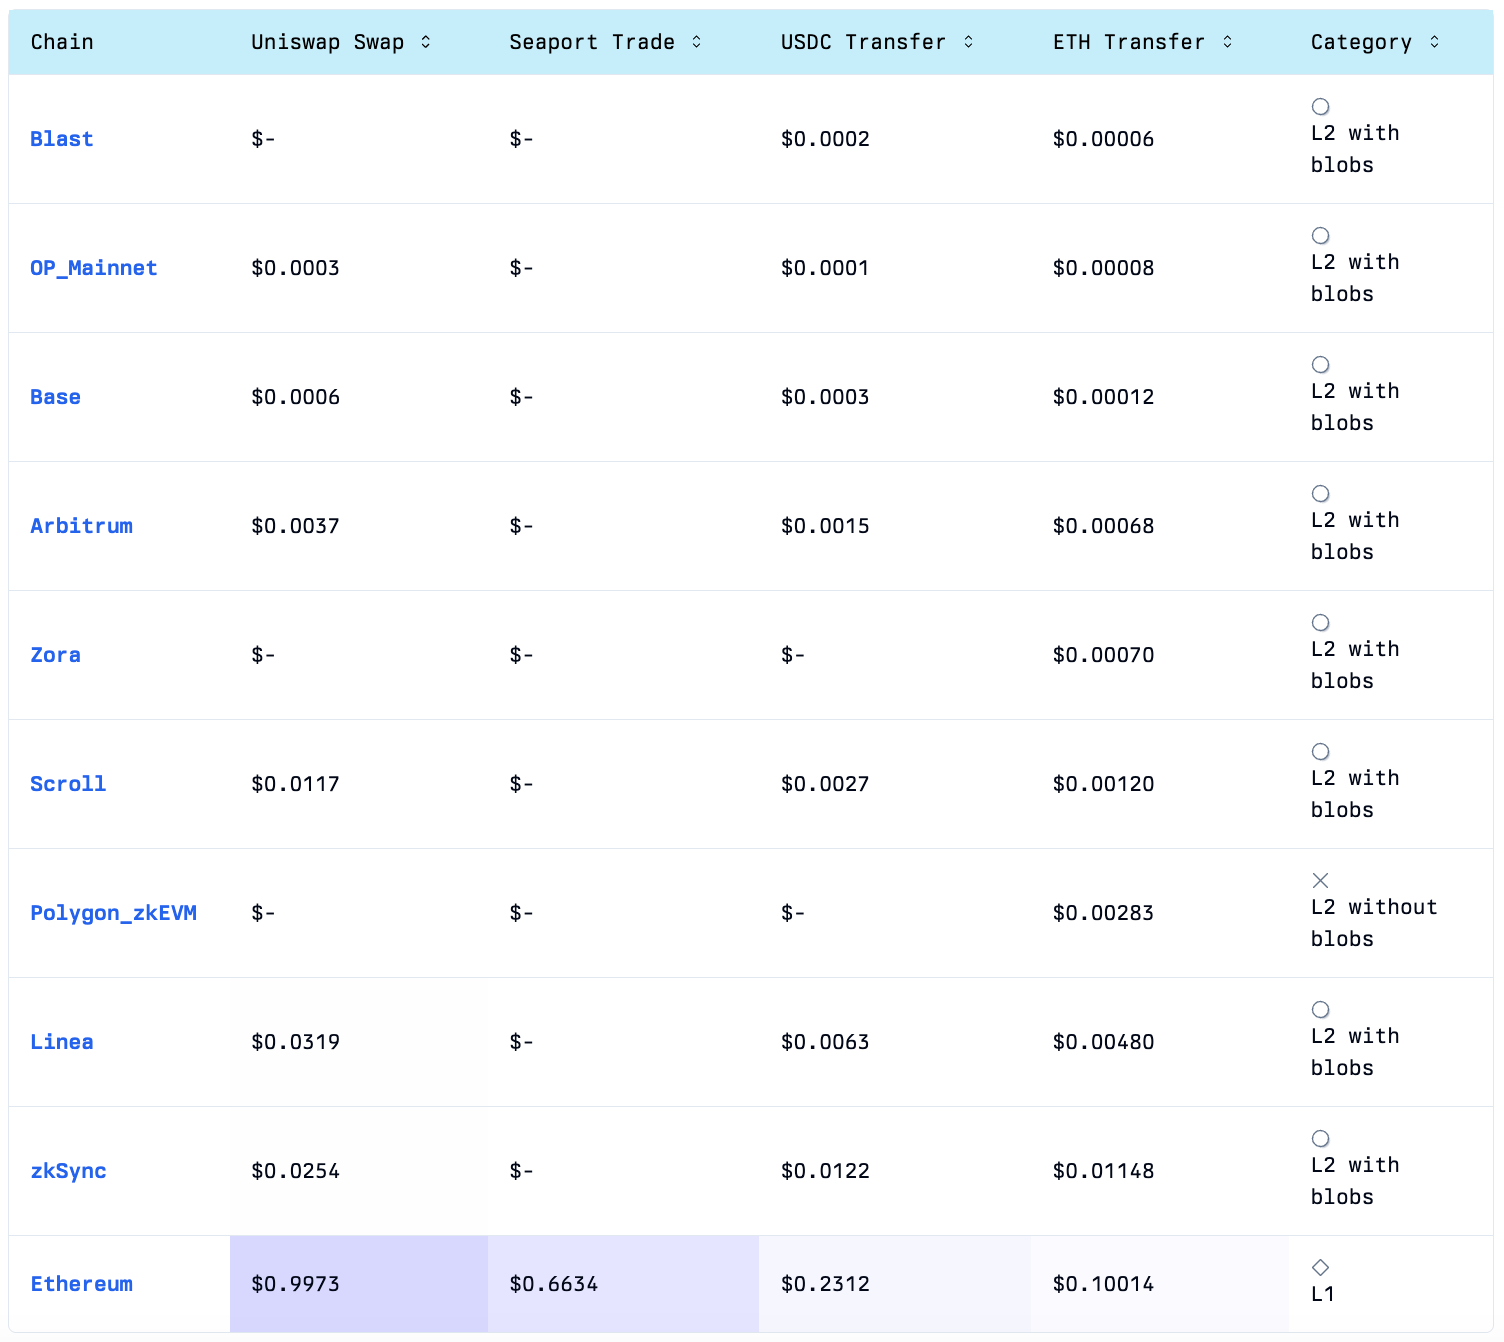Screen dimensions: 1504x1342
Task: Open the zkSync chain link
Action: [x=68, y=1171]
